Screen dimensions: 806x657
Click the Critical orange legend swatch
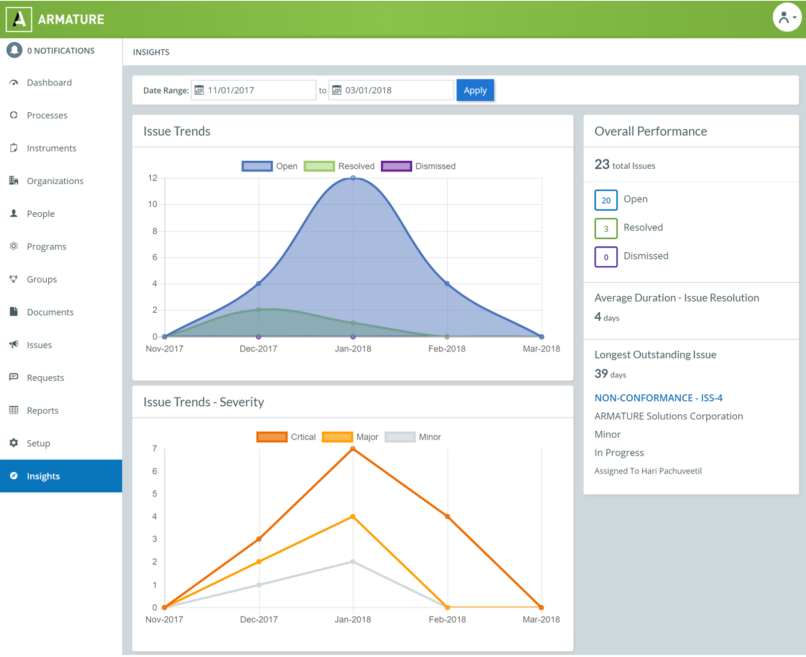click(x=272, y=437)
